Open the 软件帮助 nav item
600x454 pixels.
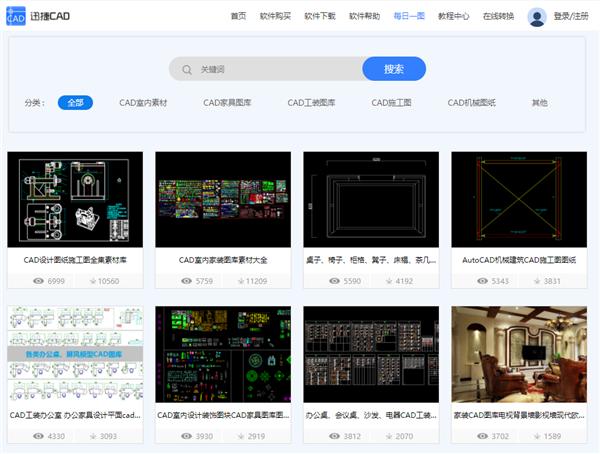[364, 16]
